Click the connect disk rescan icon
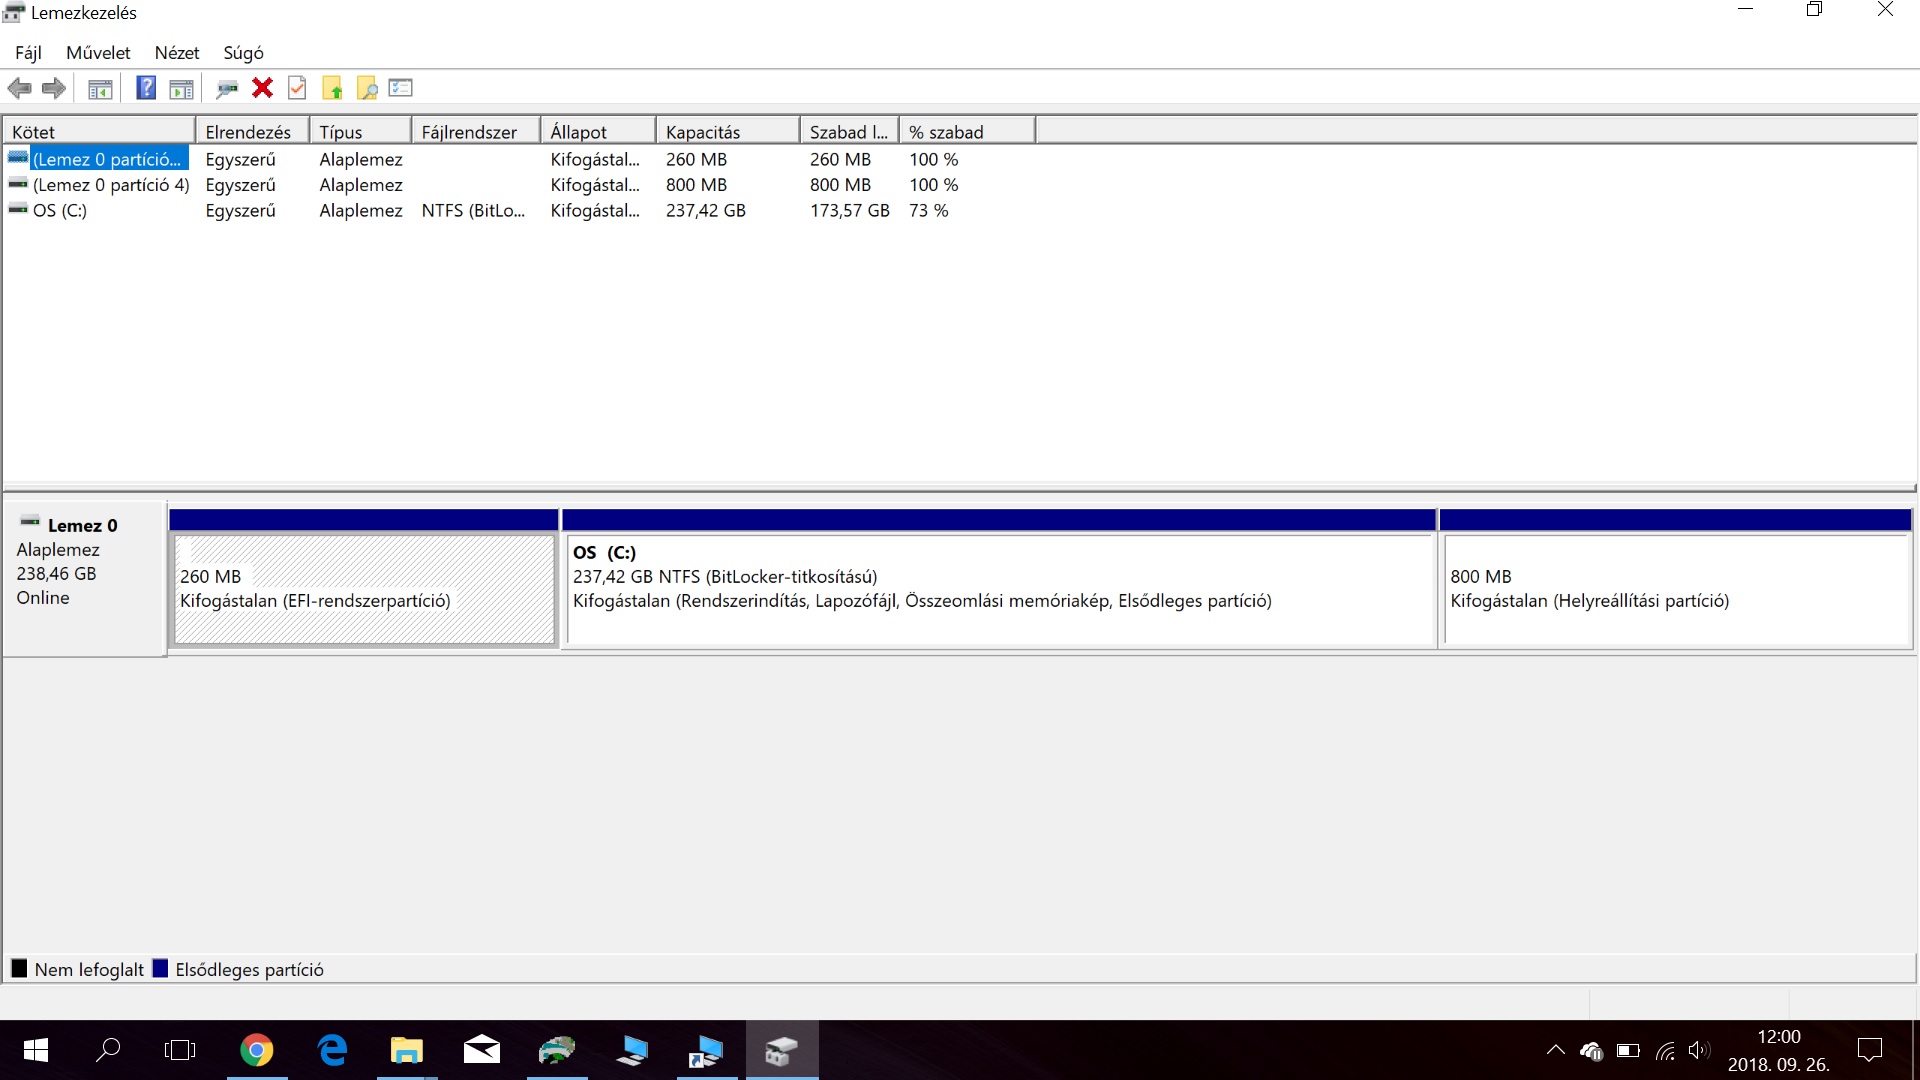Screen dimensions: 1920x1080 pos(227,88)
